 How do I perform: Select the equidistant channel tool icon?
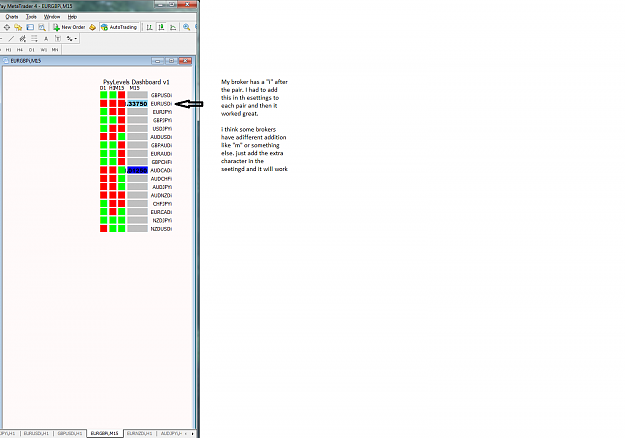click(23, 39)
